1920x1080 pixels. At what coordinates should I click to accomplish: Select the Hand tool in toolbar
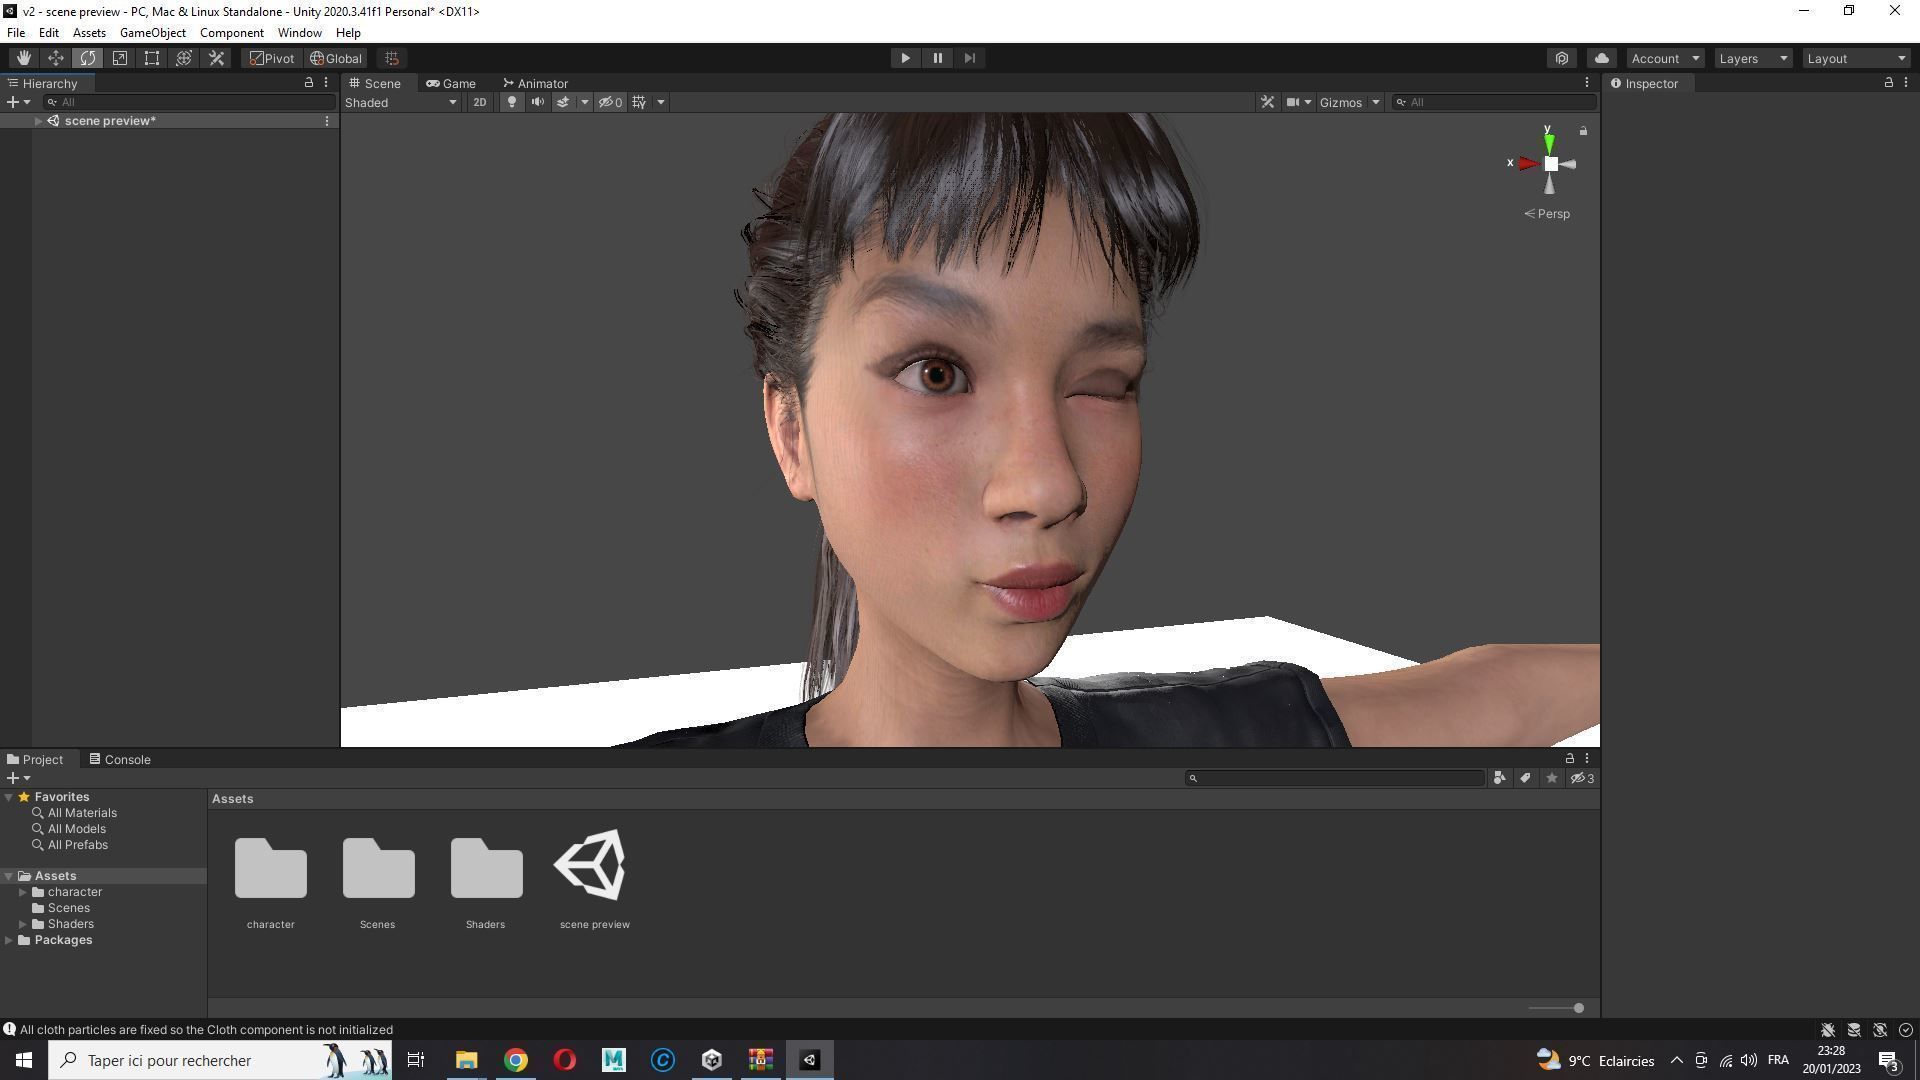pos(23,58)
